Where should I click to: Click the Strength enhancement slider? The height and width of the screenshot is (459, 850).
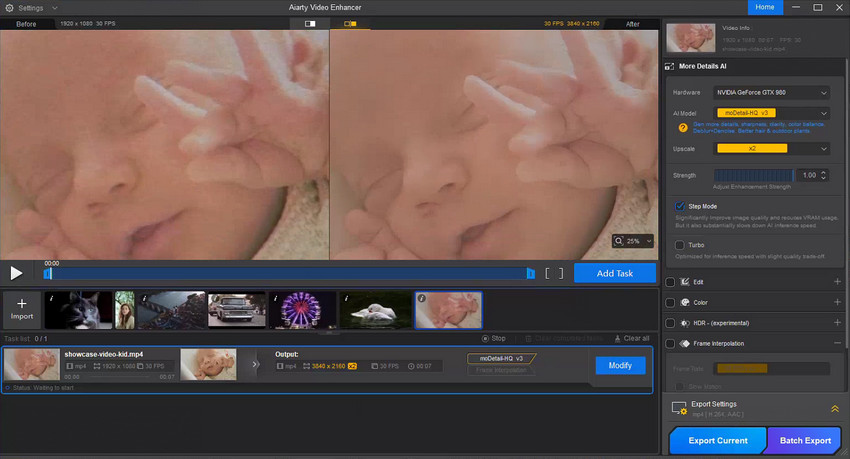pos(755,175)
